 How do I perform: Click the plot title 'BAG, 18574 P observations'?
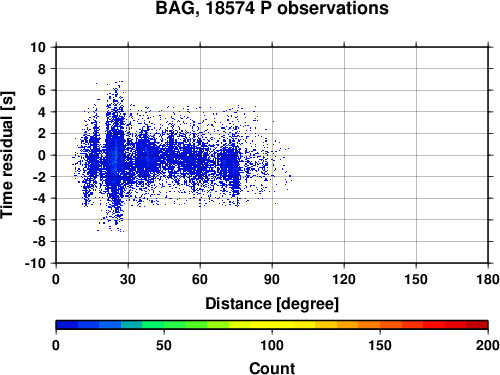click(272, 8)
